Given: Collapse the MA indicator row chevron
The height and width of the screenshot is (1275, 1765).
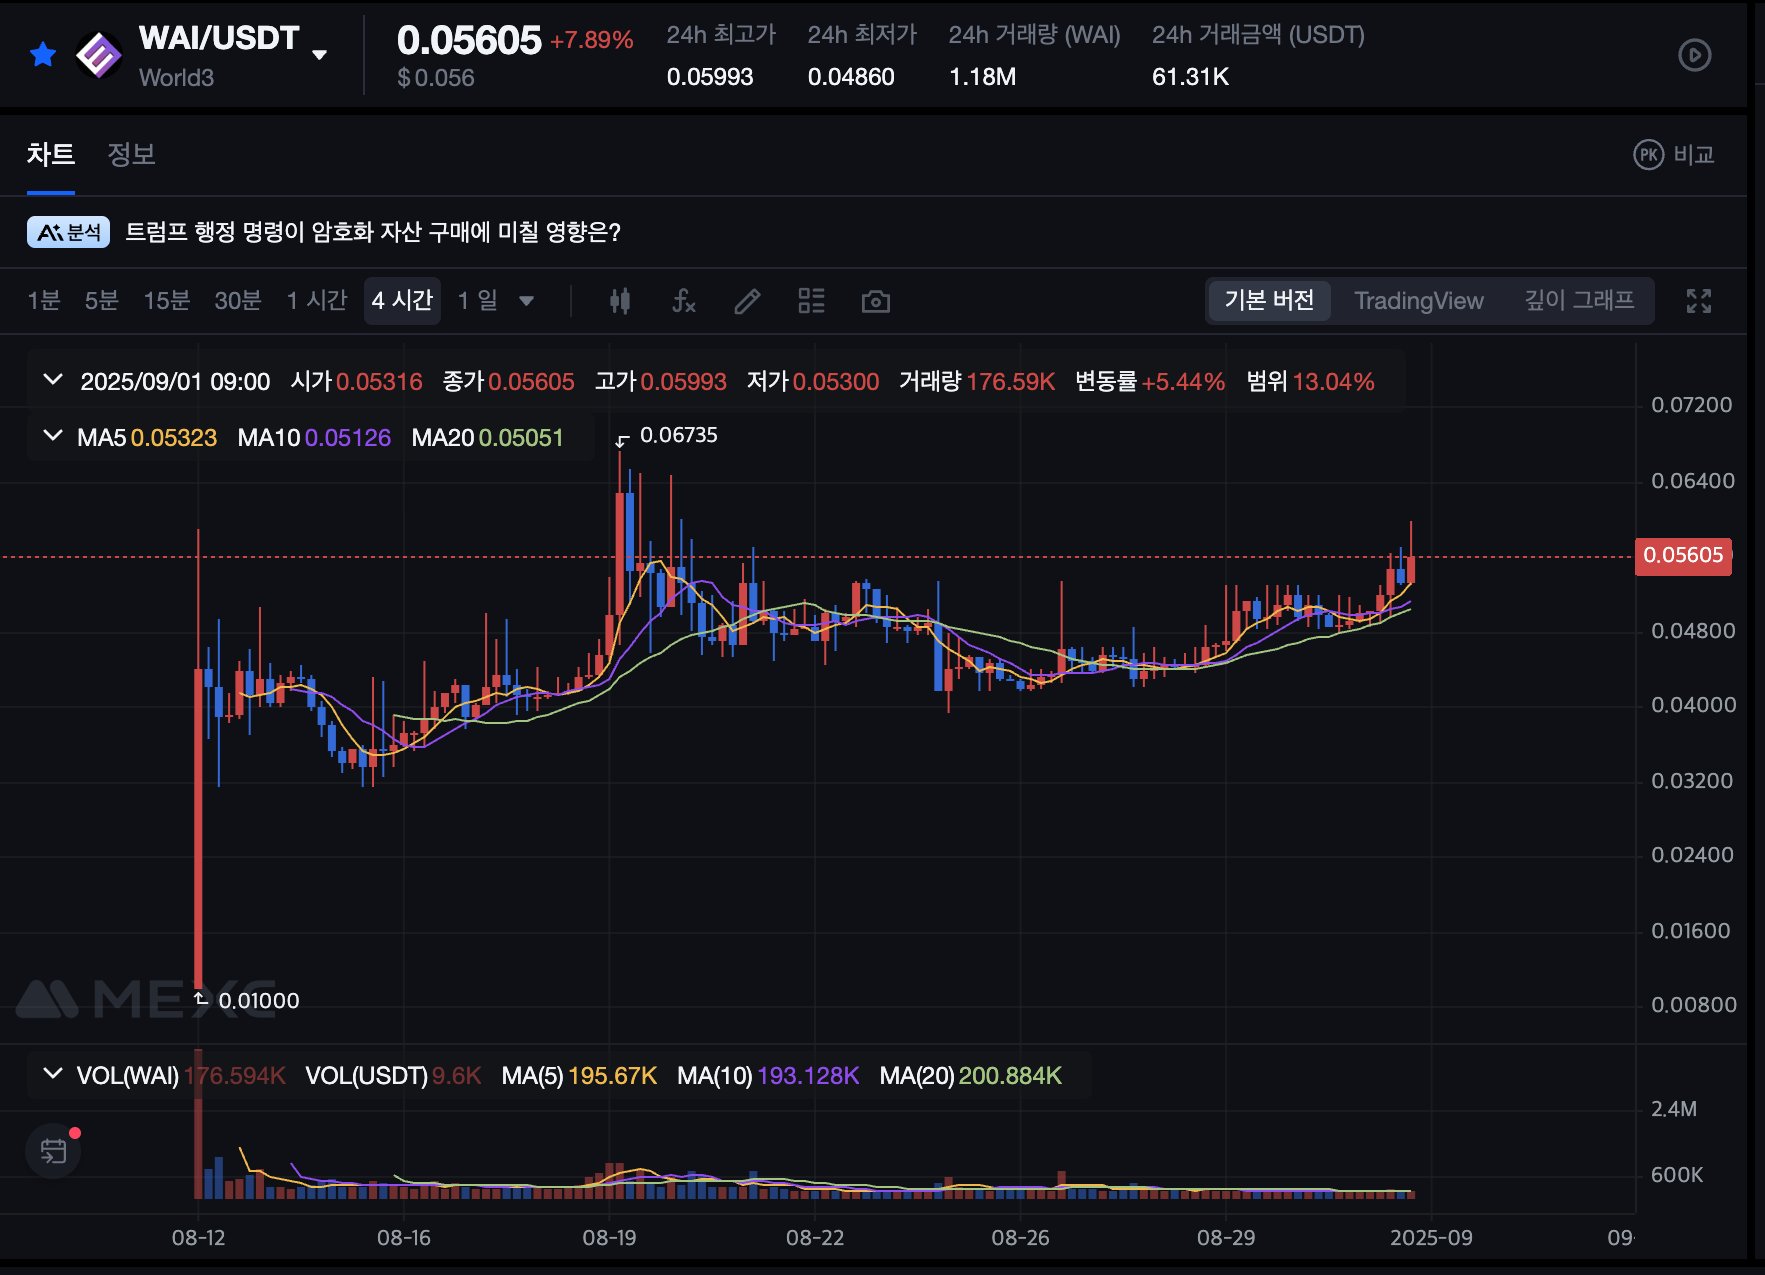Looking at the screenshot, I should point(53,437).
